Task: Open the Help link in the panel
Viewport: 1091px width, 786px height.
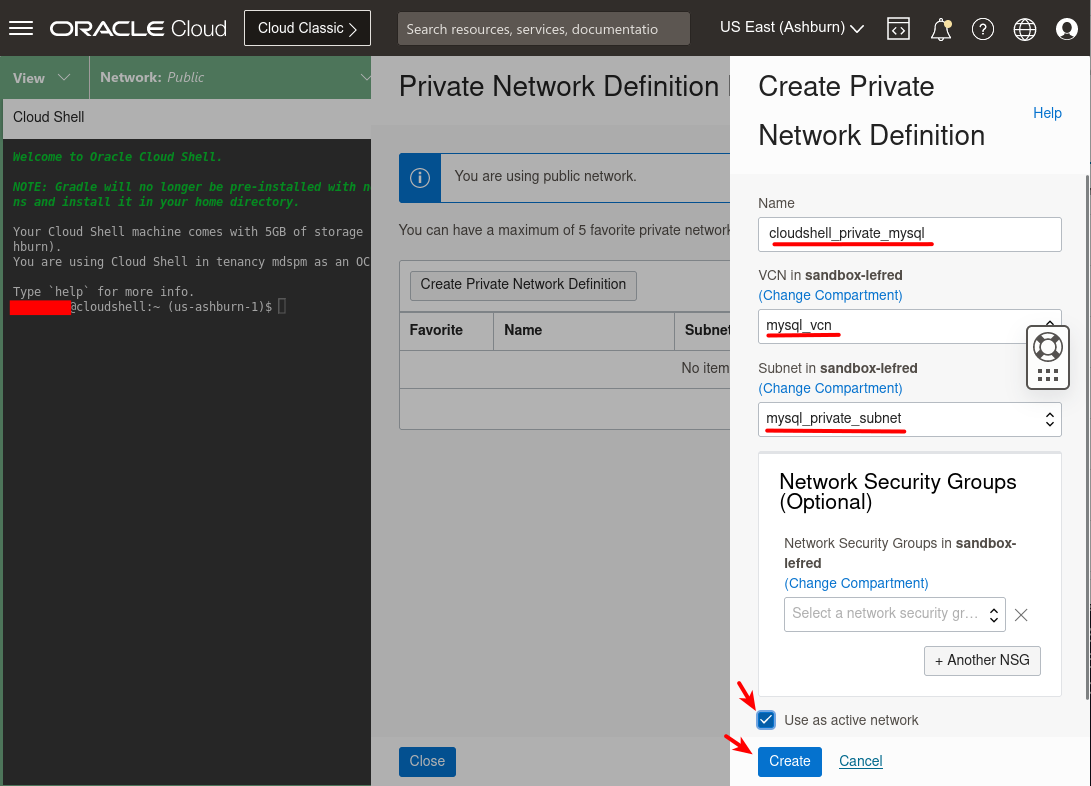Action: (1047, 113)
